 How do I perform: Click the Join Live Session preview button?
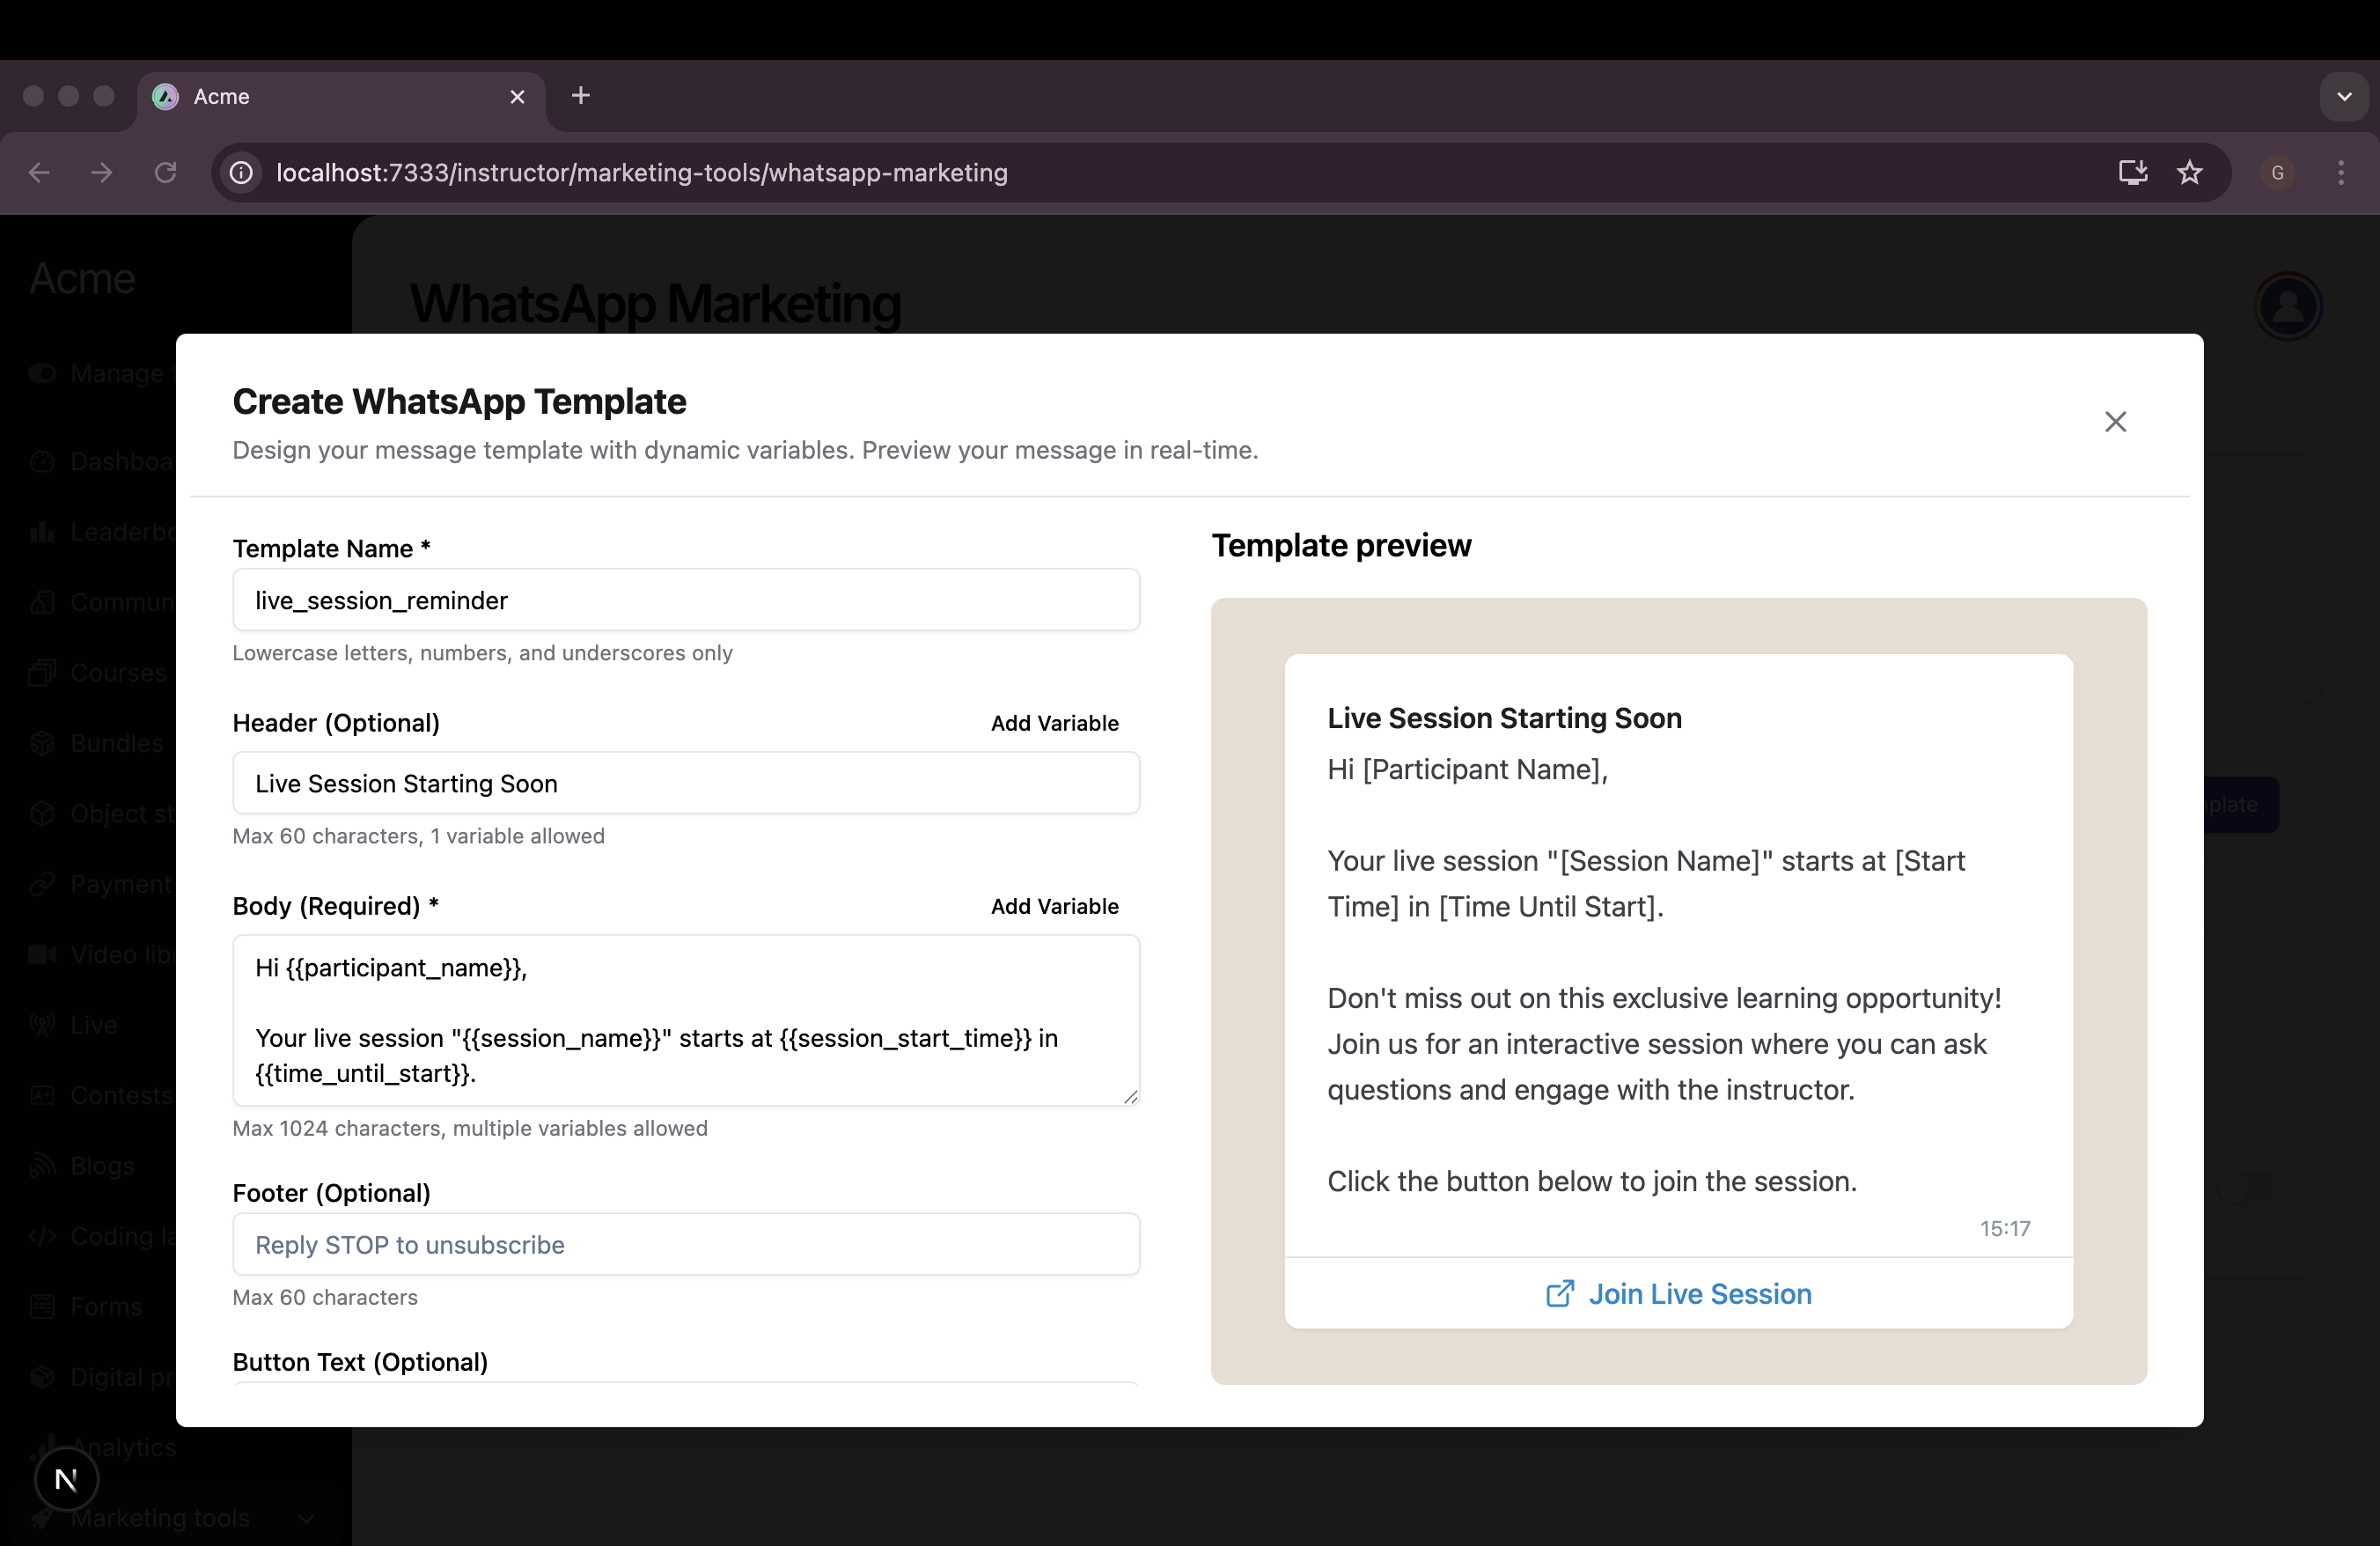coord(1699,1294)
